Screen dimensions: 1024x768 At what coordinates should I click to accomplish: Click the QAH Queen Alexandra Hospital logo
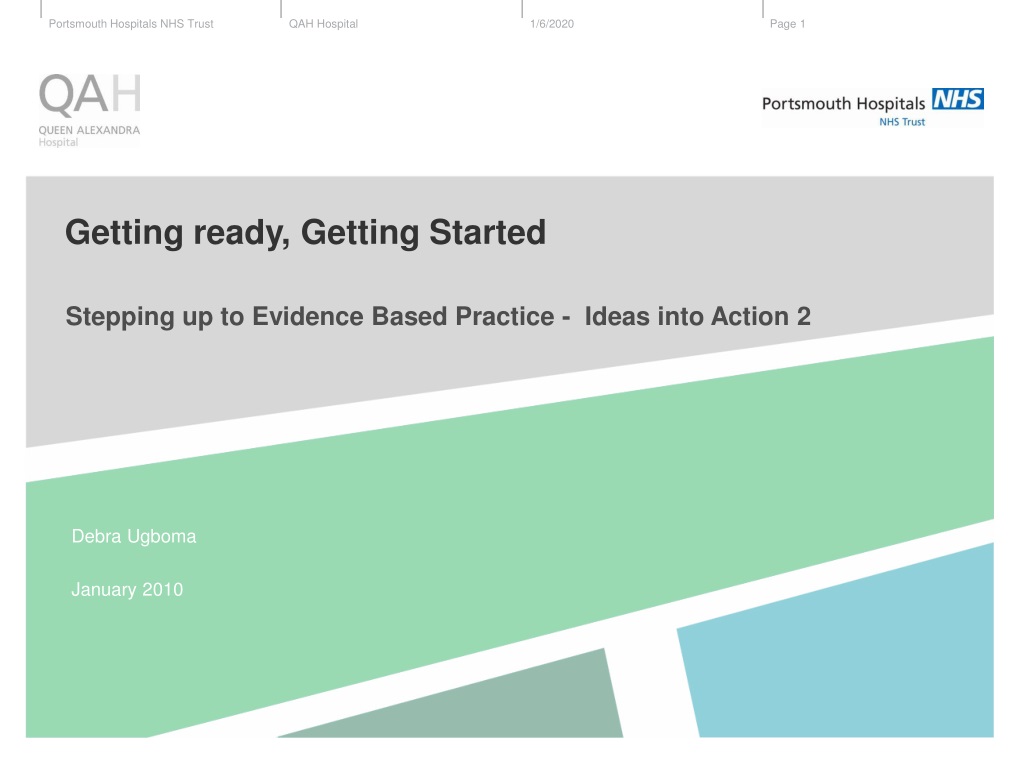[89, 110]
